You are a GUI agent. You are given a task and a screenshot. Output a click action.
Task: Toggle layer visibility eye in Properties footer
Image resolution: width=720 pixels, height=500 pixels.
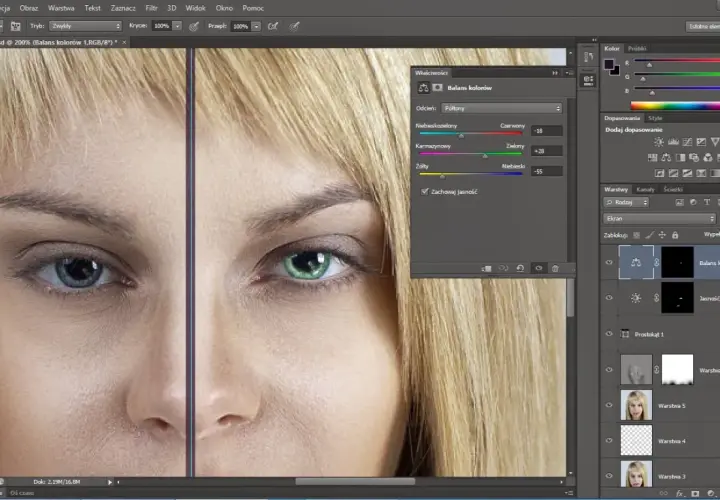pos(538,269)
